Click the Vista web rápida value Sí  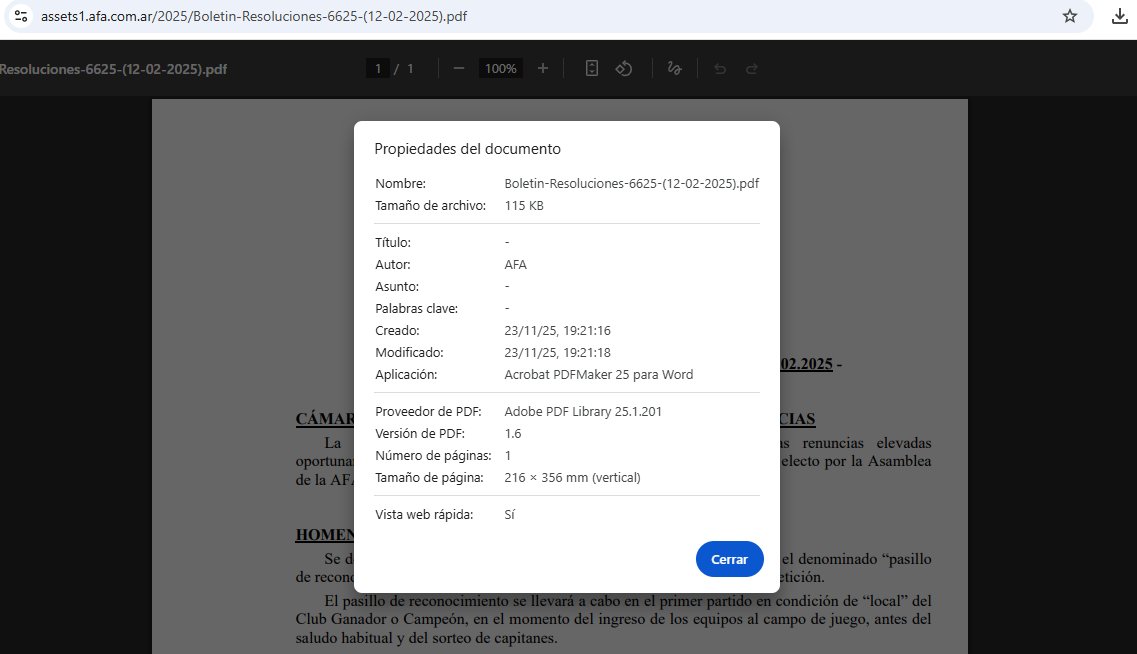tap(510, 514)
